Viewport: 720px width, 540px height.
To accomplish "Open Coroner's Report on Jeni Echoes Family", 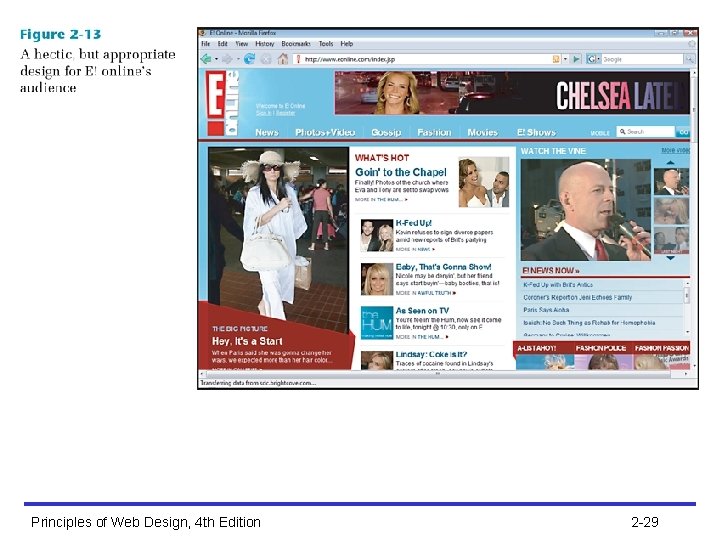I will (x=578, y=298).
